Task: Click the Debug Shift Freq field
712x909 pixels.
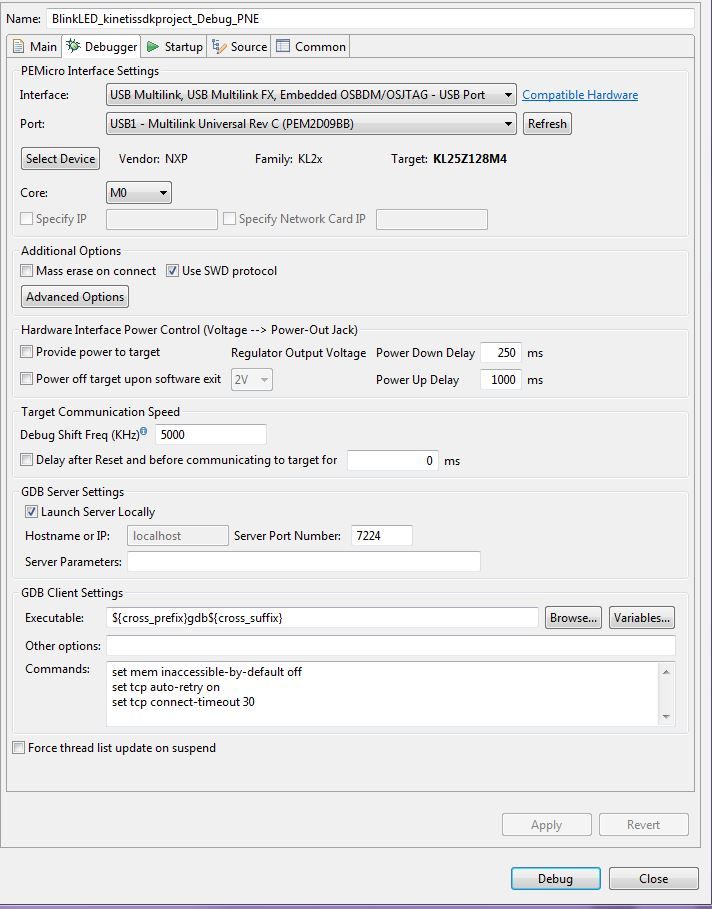Action: (211, 434)
